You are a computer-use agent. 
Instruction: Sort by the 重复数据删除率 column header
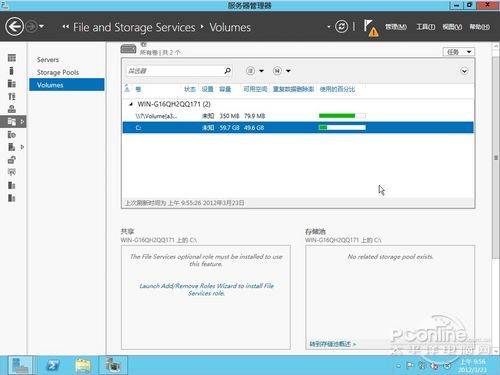pyautogui.click(x=293, y=89)
